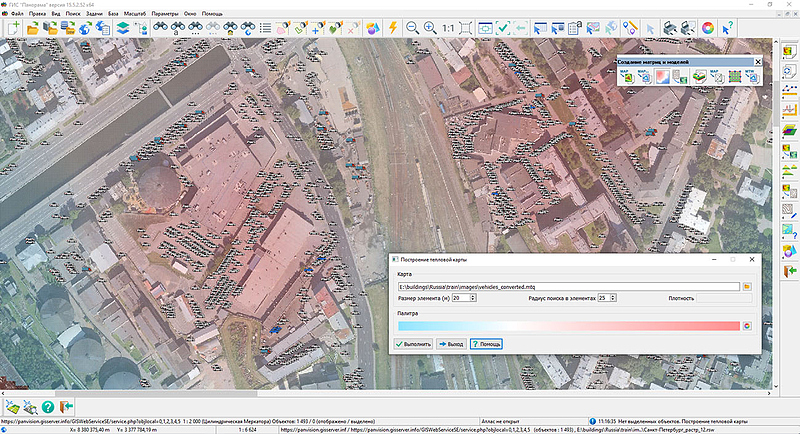This screenshot has width=800, height=434.
Task: Zoom in with the plus magnifier
Action: click(430, 29)
